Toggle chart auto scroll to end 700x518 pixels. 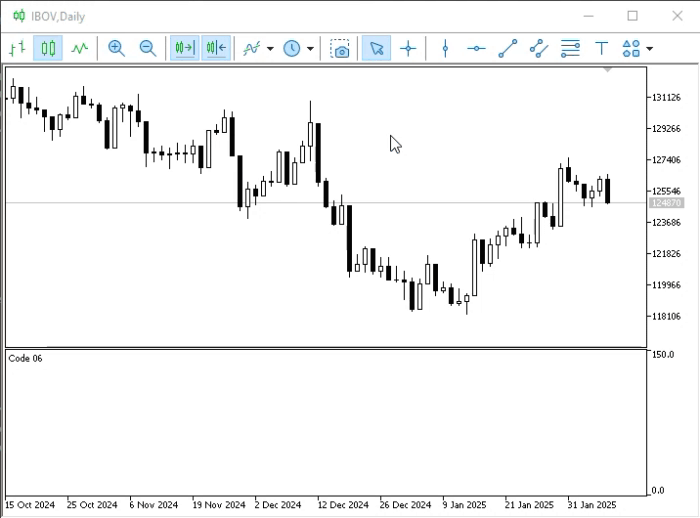184,48
